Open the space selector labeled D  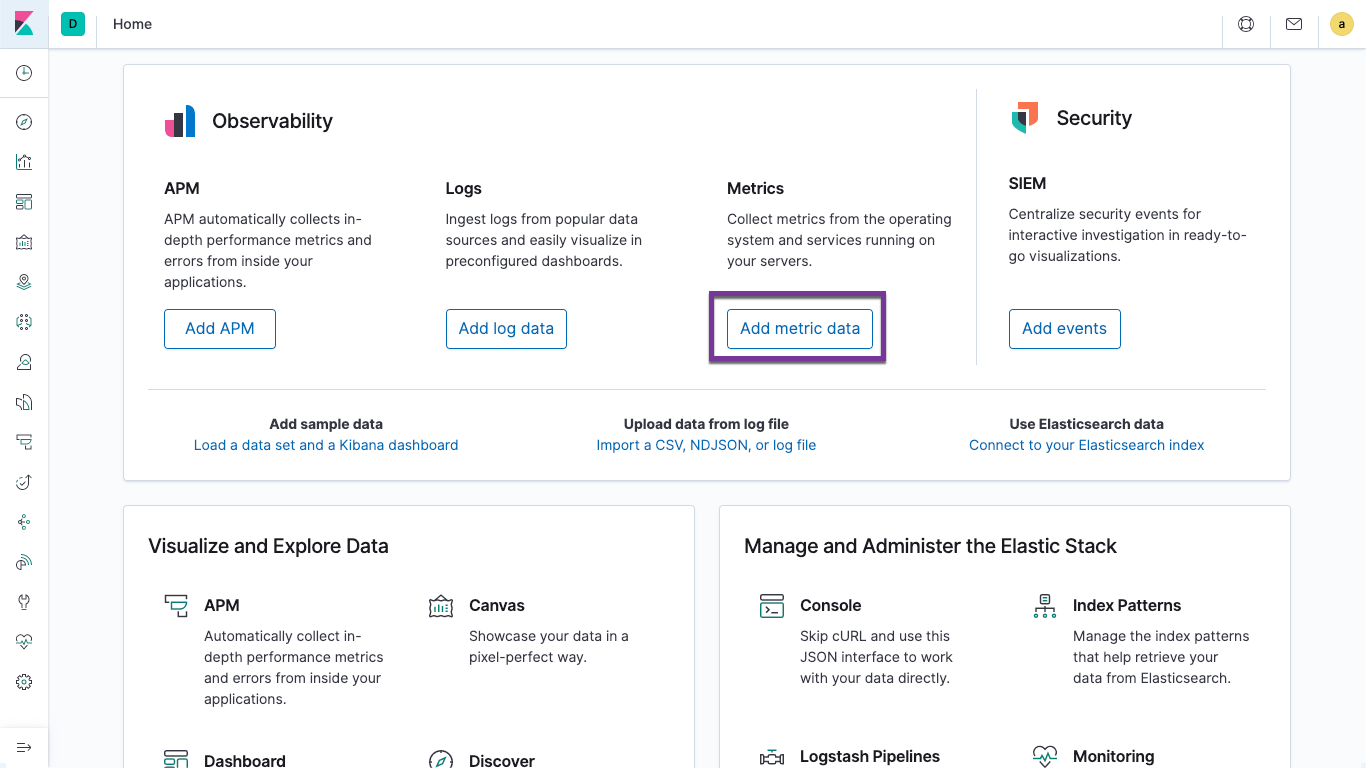point(73,24)
